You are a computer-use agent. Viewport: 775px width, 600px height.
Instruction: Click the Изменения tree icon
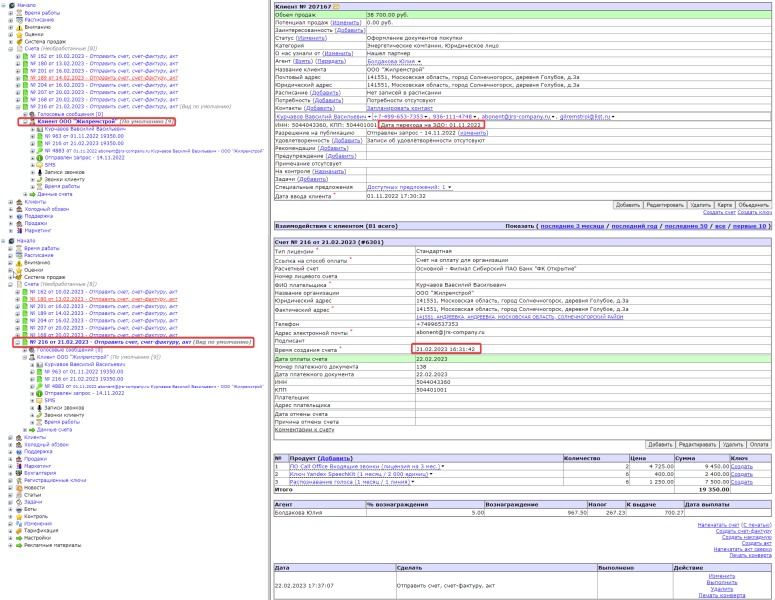coord(19,523)
